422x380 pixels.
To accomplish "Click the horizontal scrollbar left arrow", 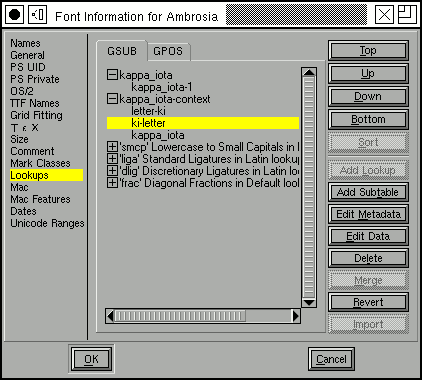I will point(110,316).
